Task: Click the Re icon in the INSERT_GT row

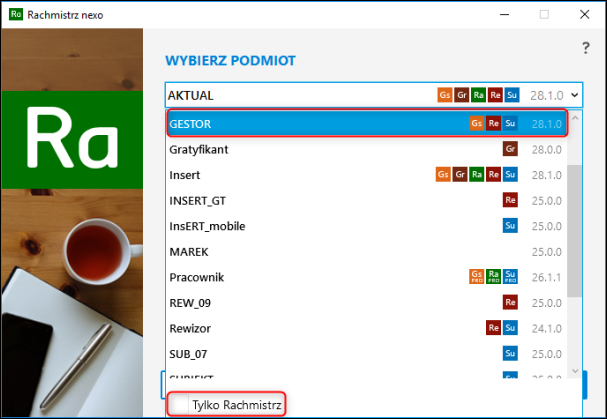Action: (510, 200)
